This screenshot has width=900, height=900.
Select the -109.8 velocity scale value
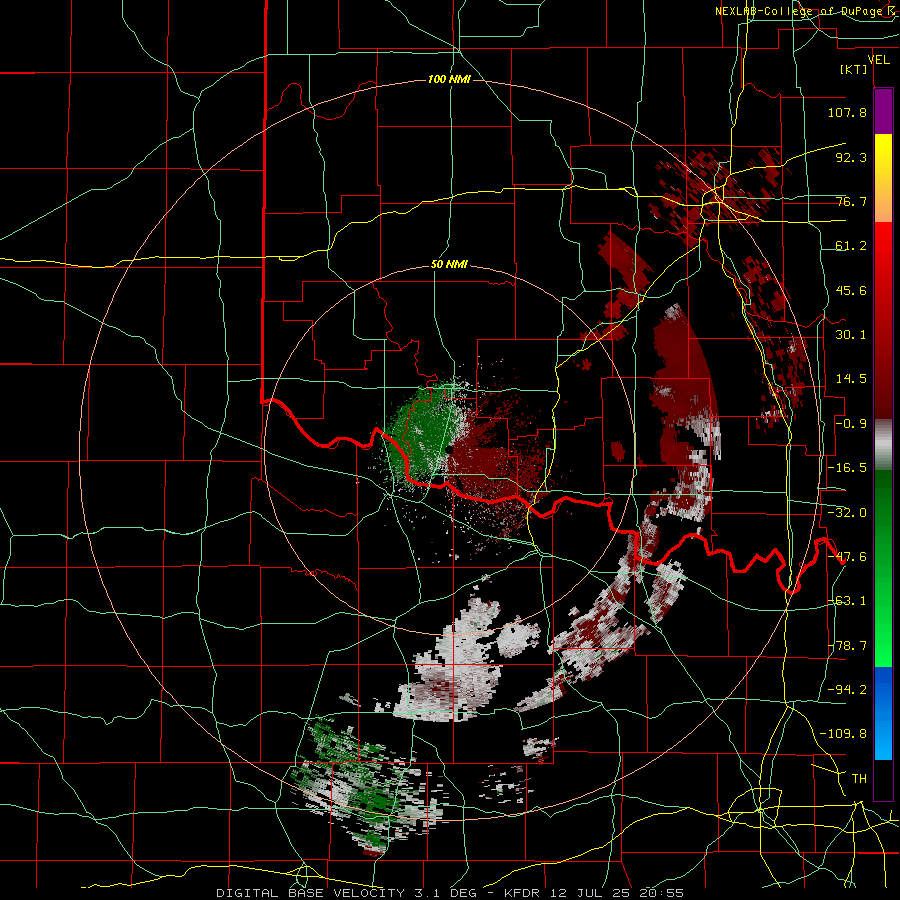click(x=843, y=734)
